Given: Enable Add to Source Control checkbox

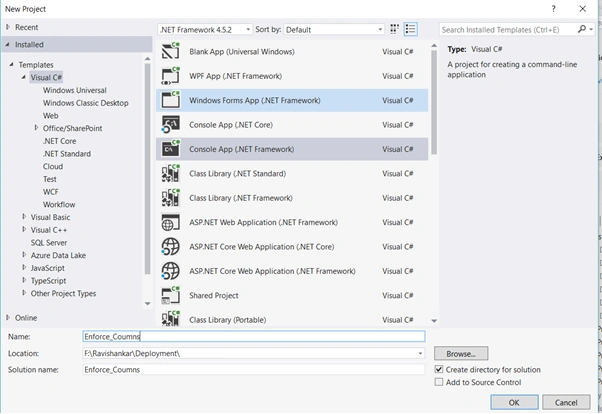Looking at the screenshot, I should pos(439,382).
